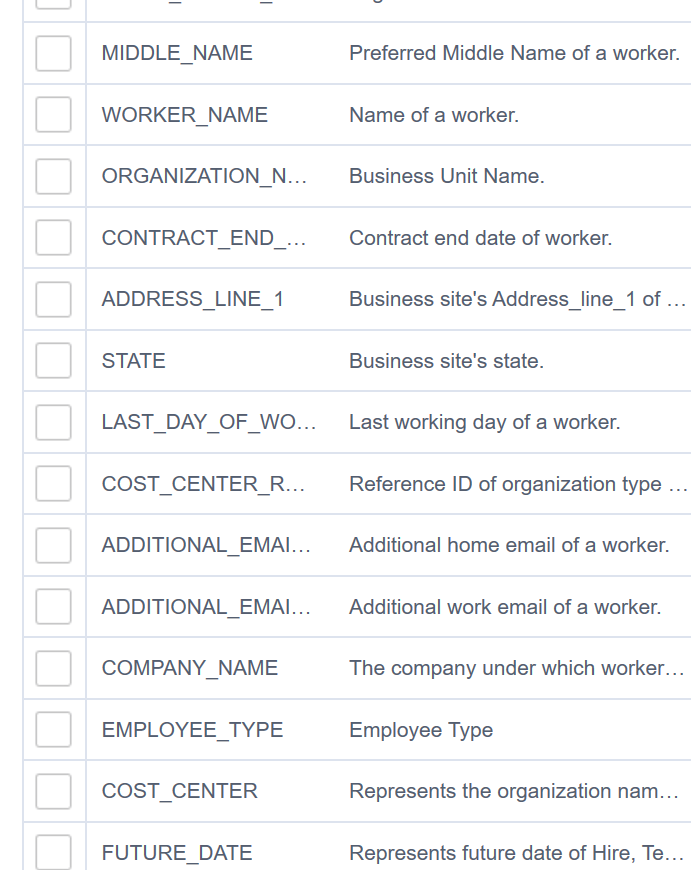Click the 'Business site's state.' description
This screenshot has width=691, height=870.
pos(446,361)
